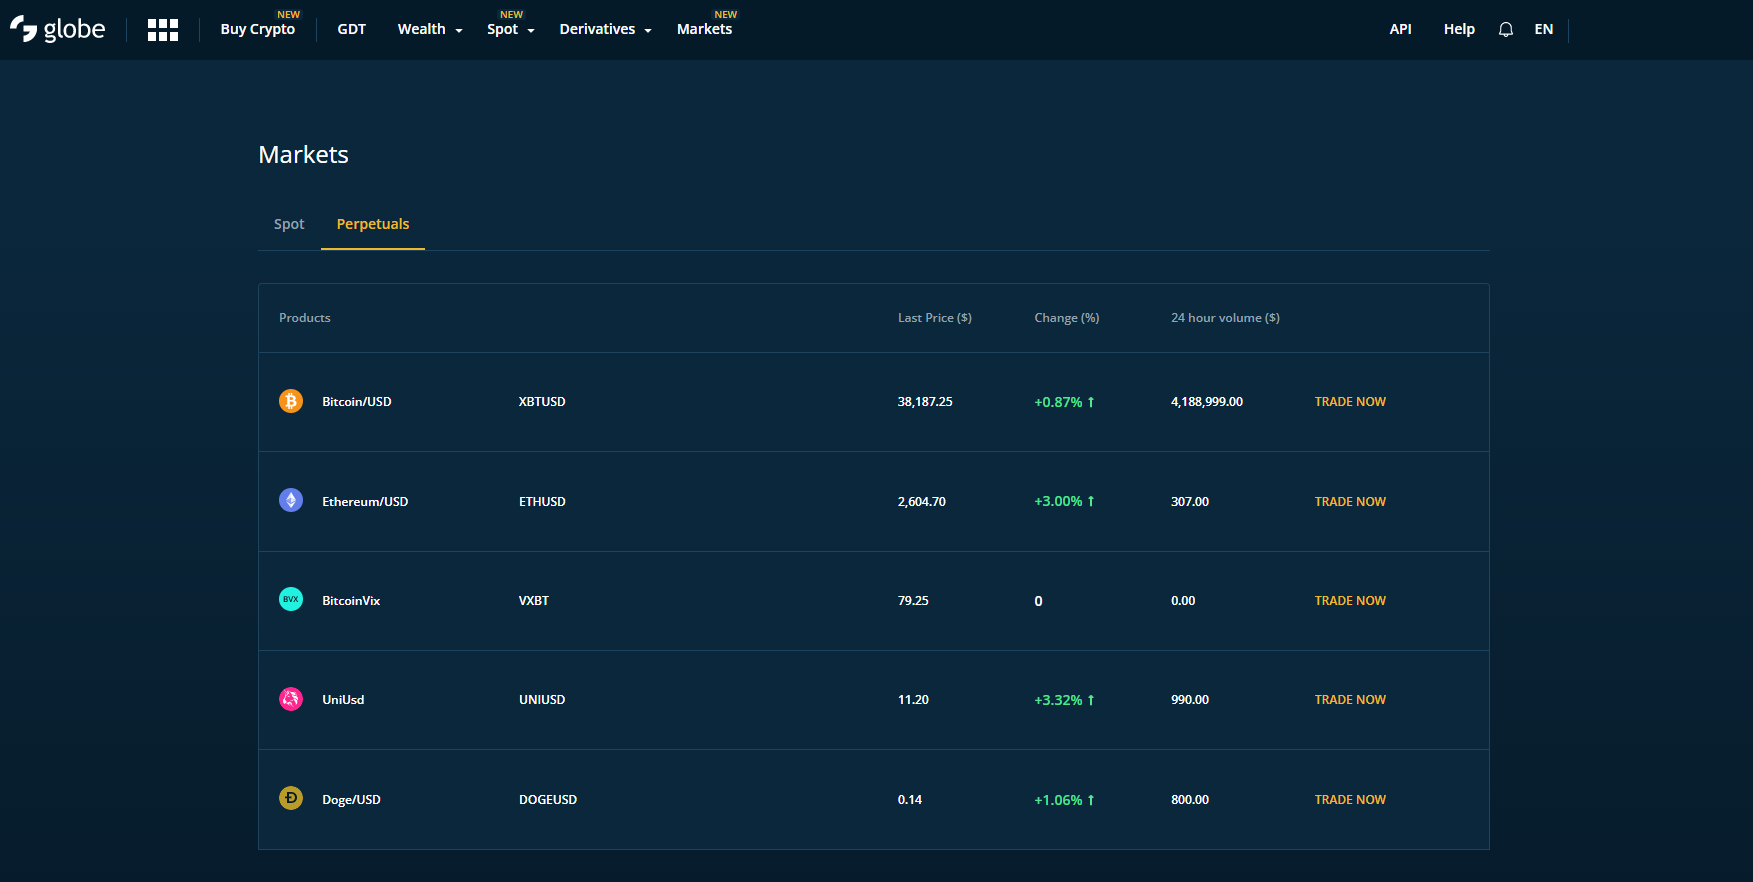
Task: Click the Ethereum coin icon
Action: tap(291, 500)
